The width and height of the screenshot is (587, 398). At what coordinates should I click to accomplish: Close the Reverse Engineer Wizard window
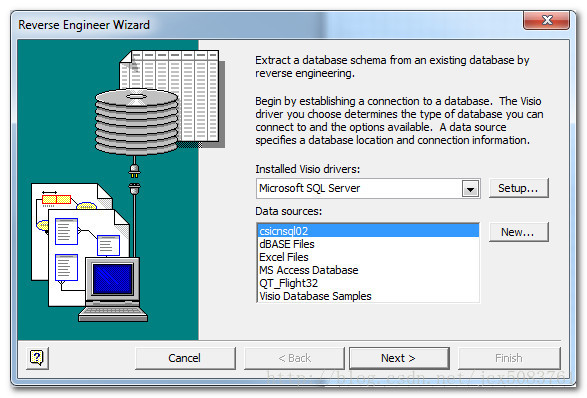coord(547,19)
